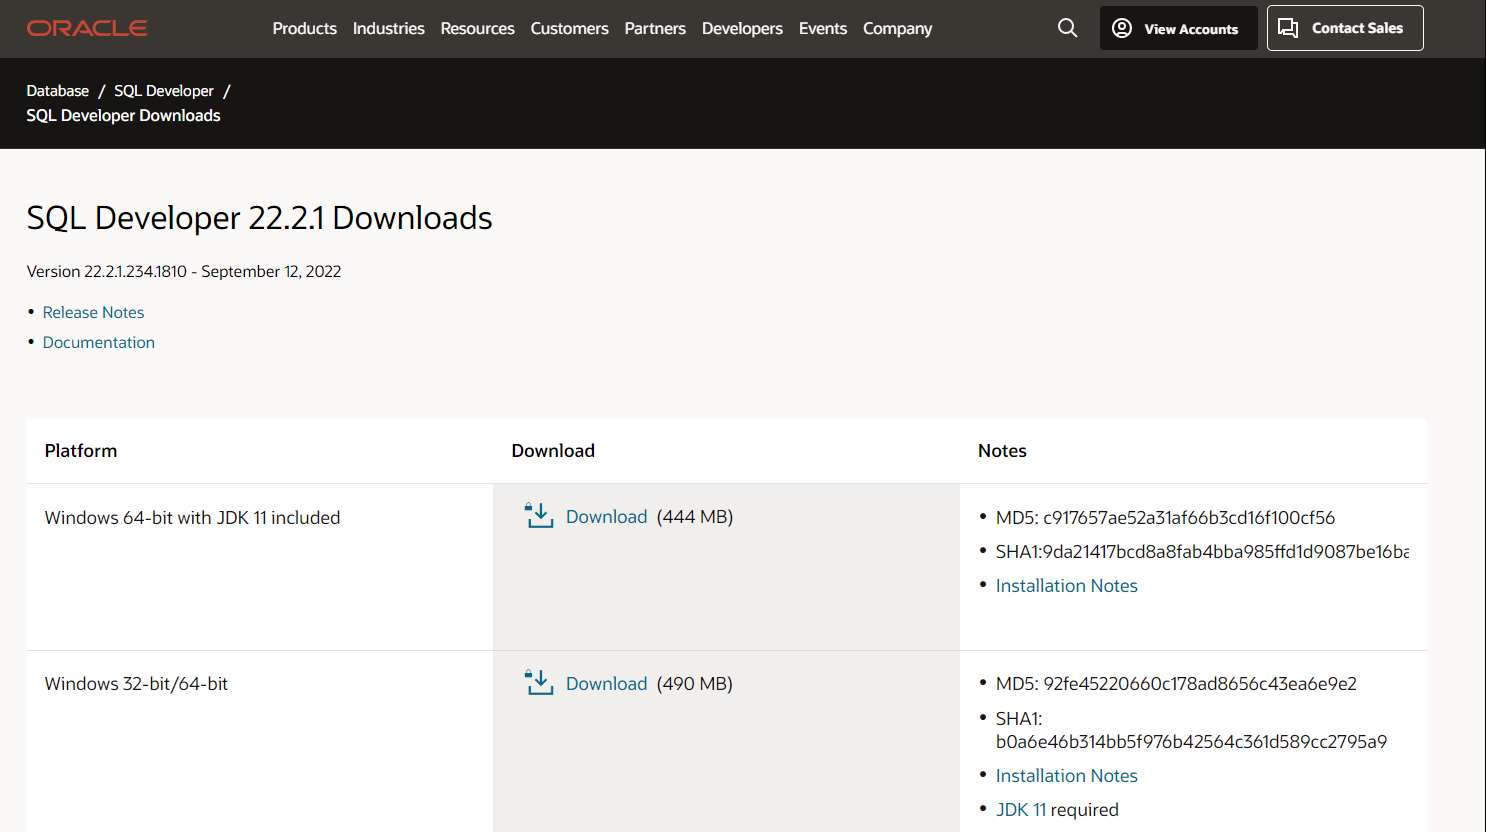The image size is (1486, 832).
Task: Open Installation Notes for Windows 32-bit/64-bit
Action: tap(1066, 775)
